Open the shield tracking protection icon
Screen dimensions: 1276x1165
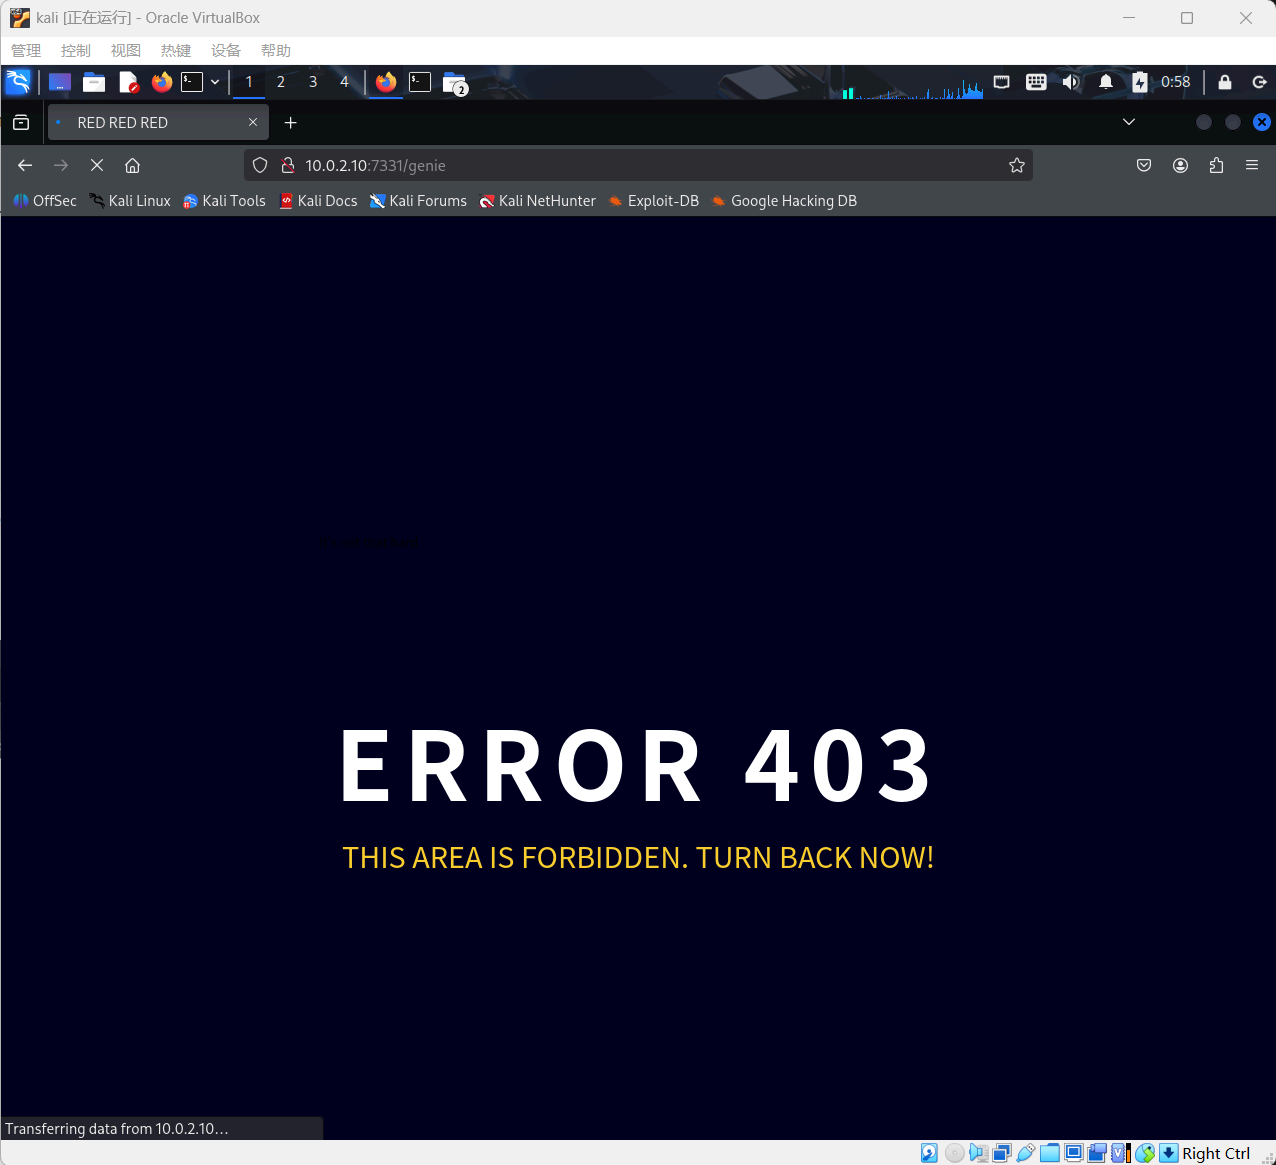tap(260, 166)
